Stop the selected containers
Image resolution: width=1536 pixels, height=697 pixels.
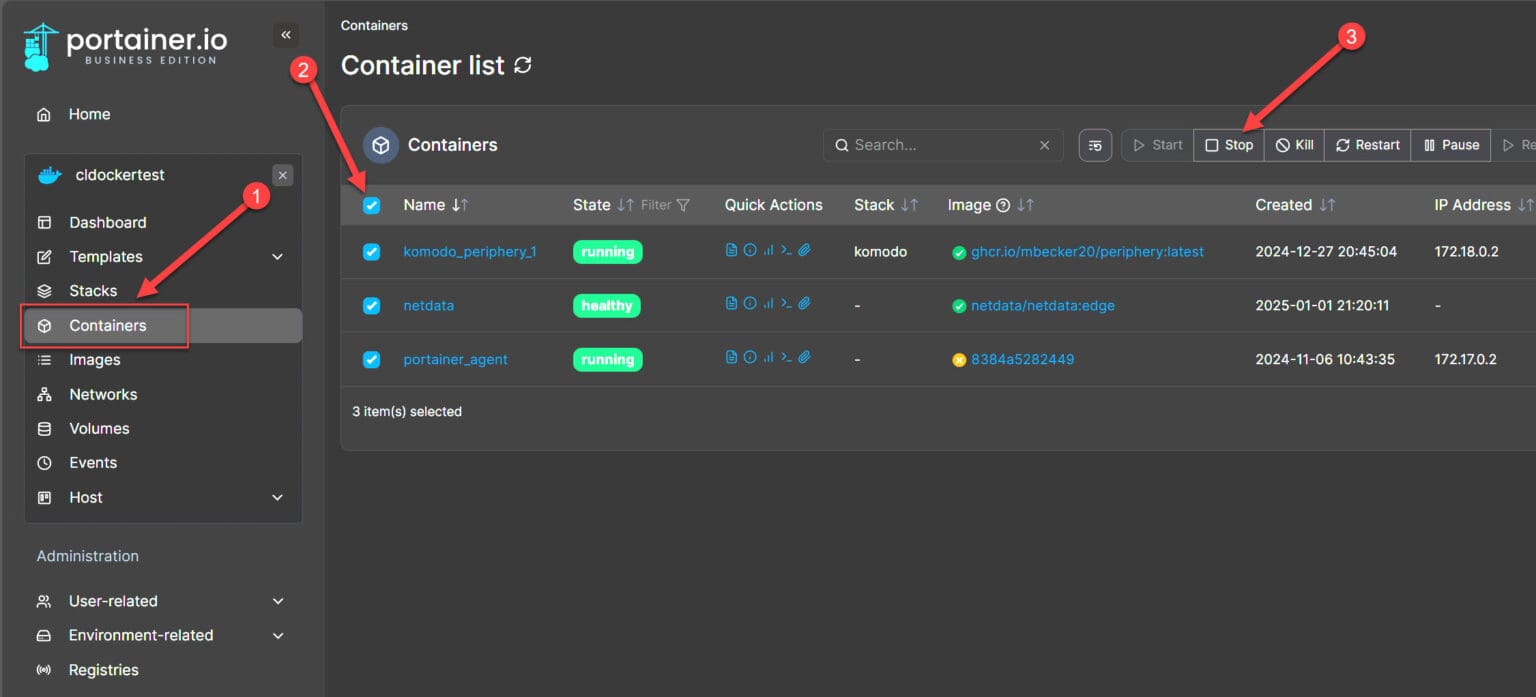point(1228,144)
